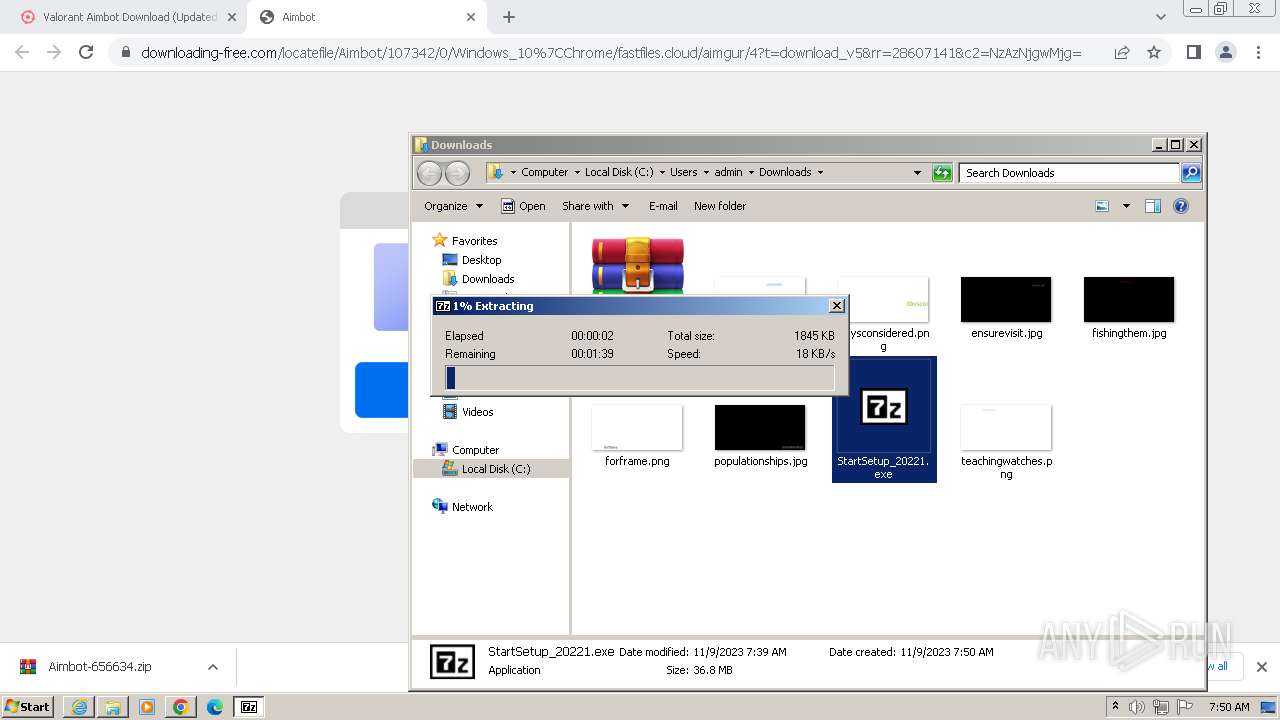Screen dimensions: 1280x720
Task: Click Computer in the breadcrumb path
Action: [x=544, y=172]
